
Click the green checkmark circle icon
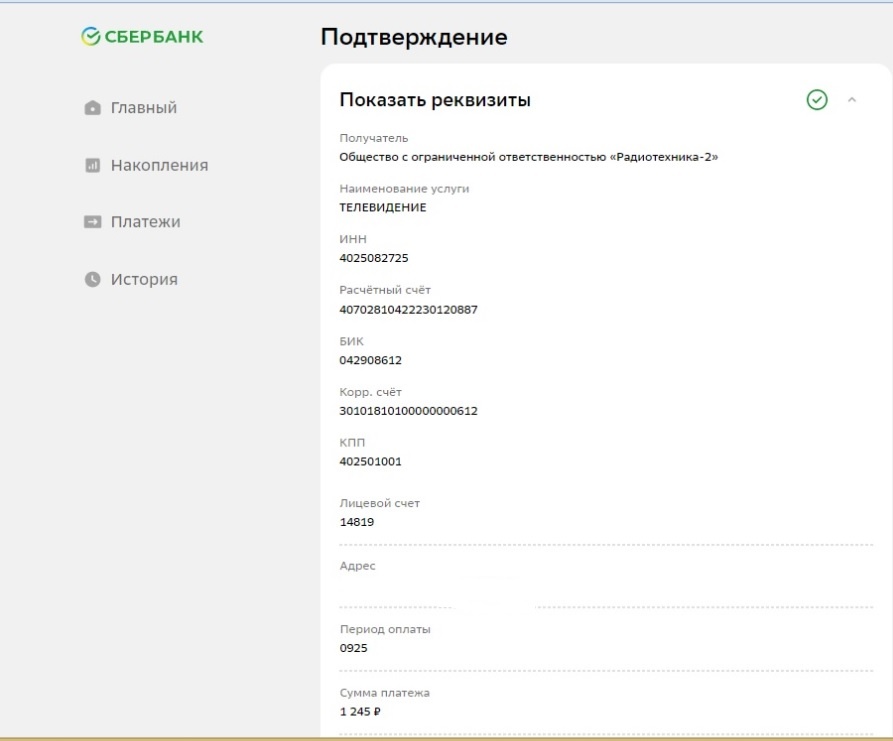[817, 100]
